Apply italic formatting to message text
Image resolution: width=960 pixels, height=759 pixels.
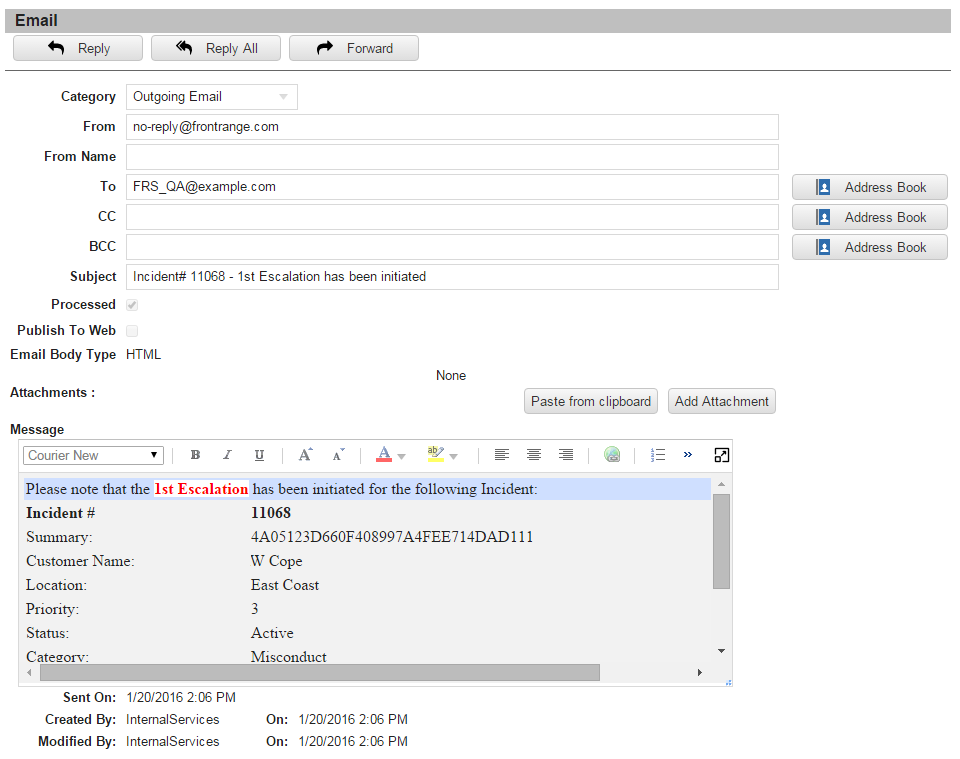[227, 455]
